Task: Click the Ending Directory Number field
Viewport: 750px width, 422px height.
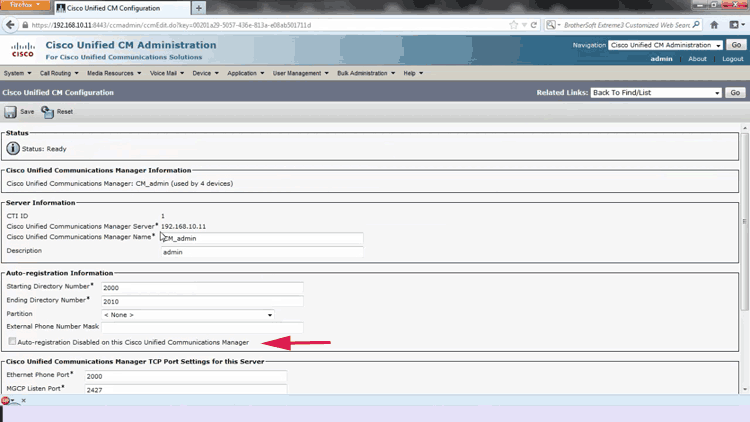Action: click(202, 301)
